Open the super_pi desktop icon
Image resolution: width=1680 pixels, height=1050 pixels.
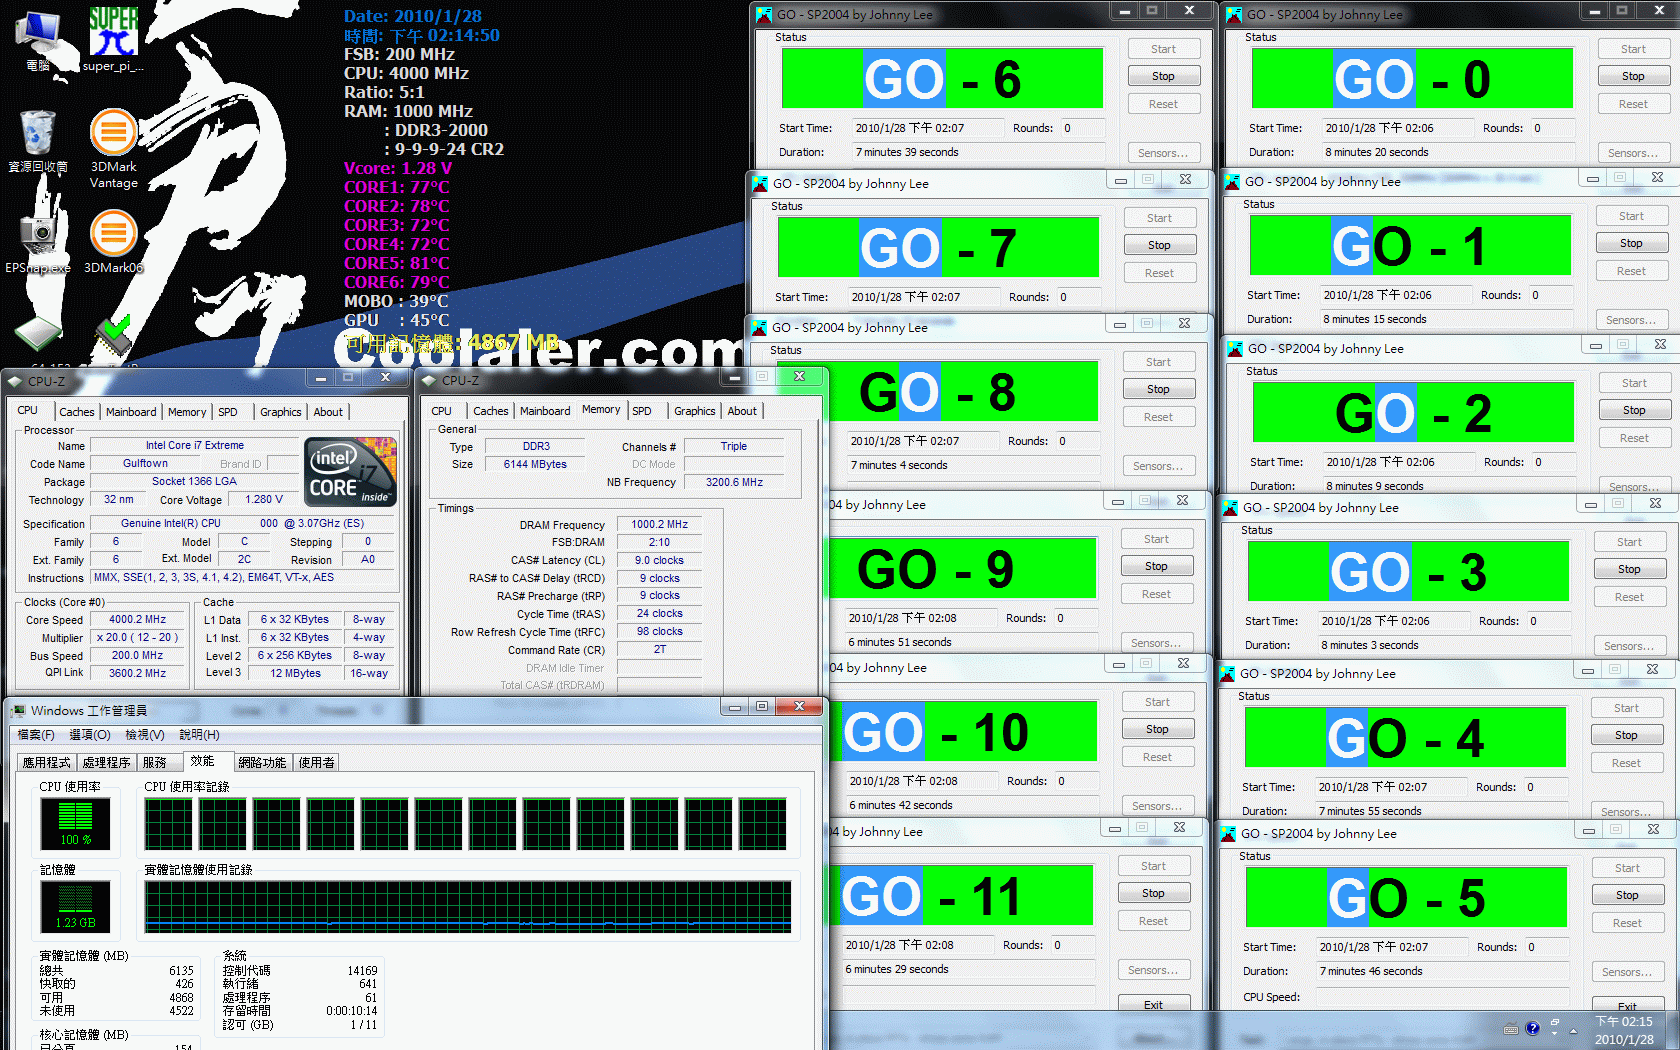(113, 38)
